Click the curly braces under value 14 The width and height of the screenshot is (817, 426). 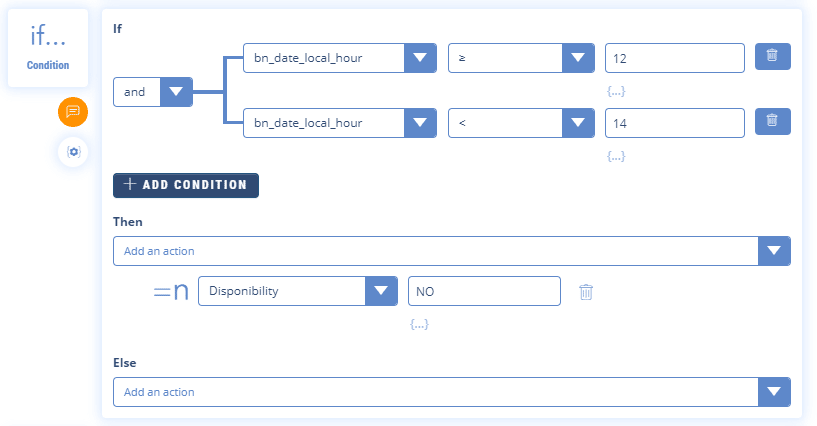(617, 156)
